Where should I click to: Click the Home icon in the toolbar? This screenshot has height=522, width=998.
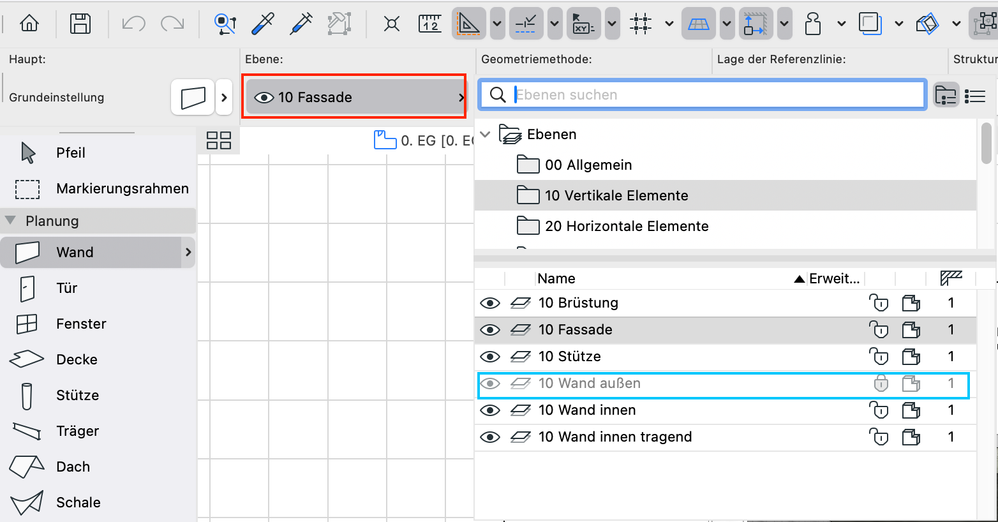pyautogui.click(x=29, y=24)
